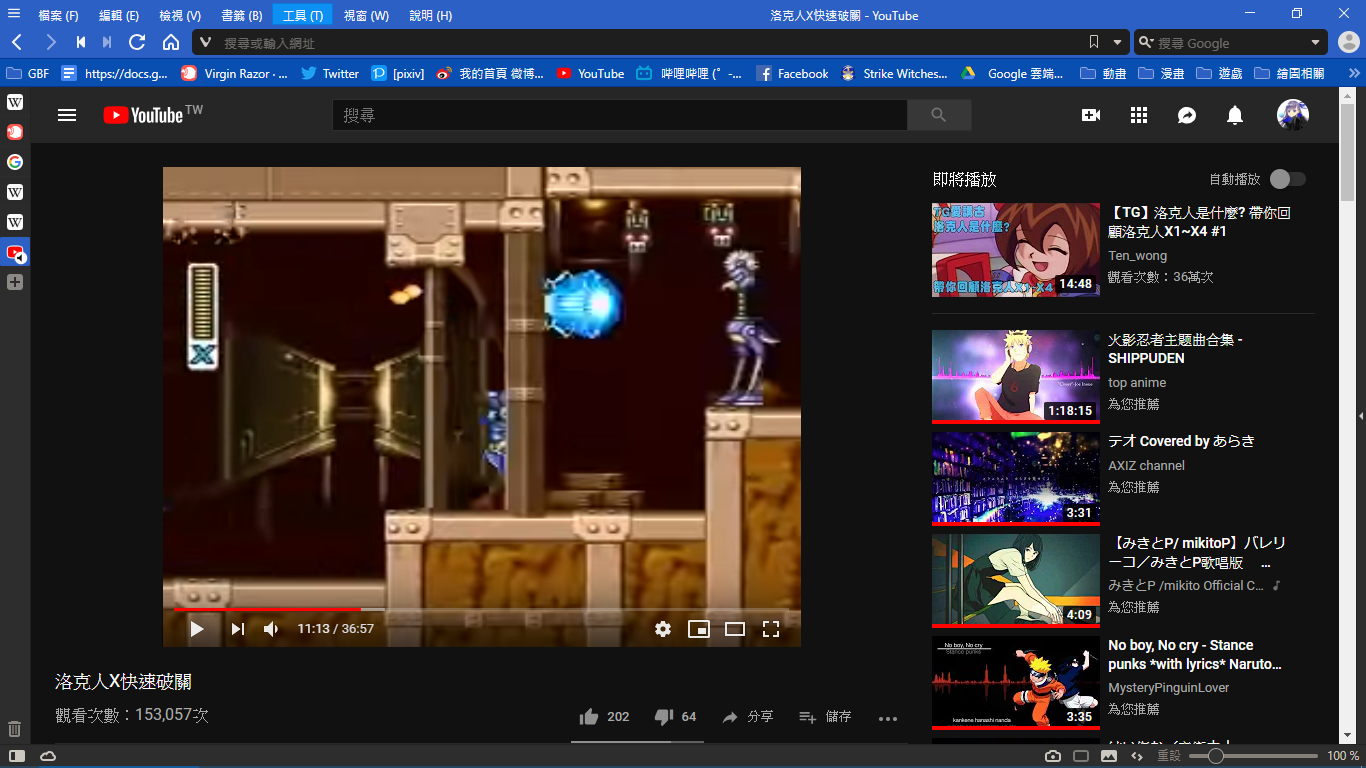1366x768 pixels.
Task: Pick a search engine via magnifier icon
Action: (1147, 42)
